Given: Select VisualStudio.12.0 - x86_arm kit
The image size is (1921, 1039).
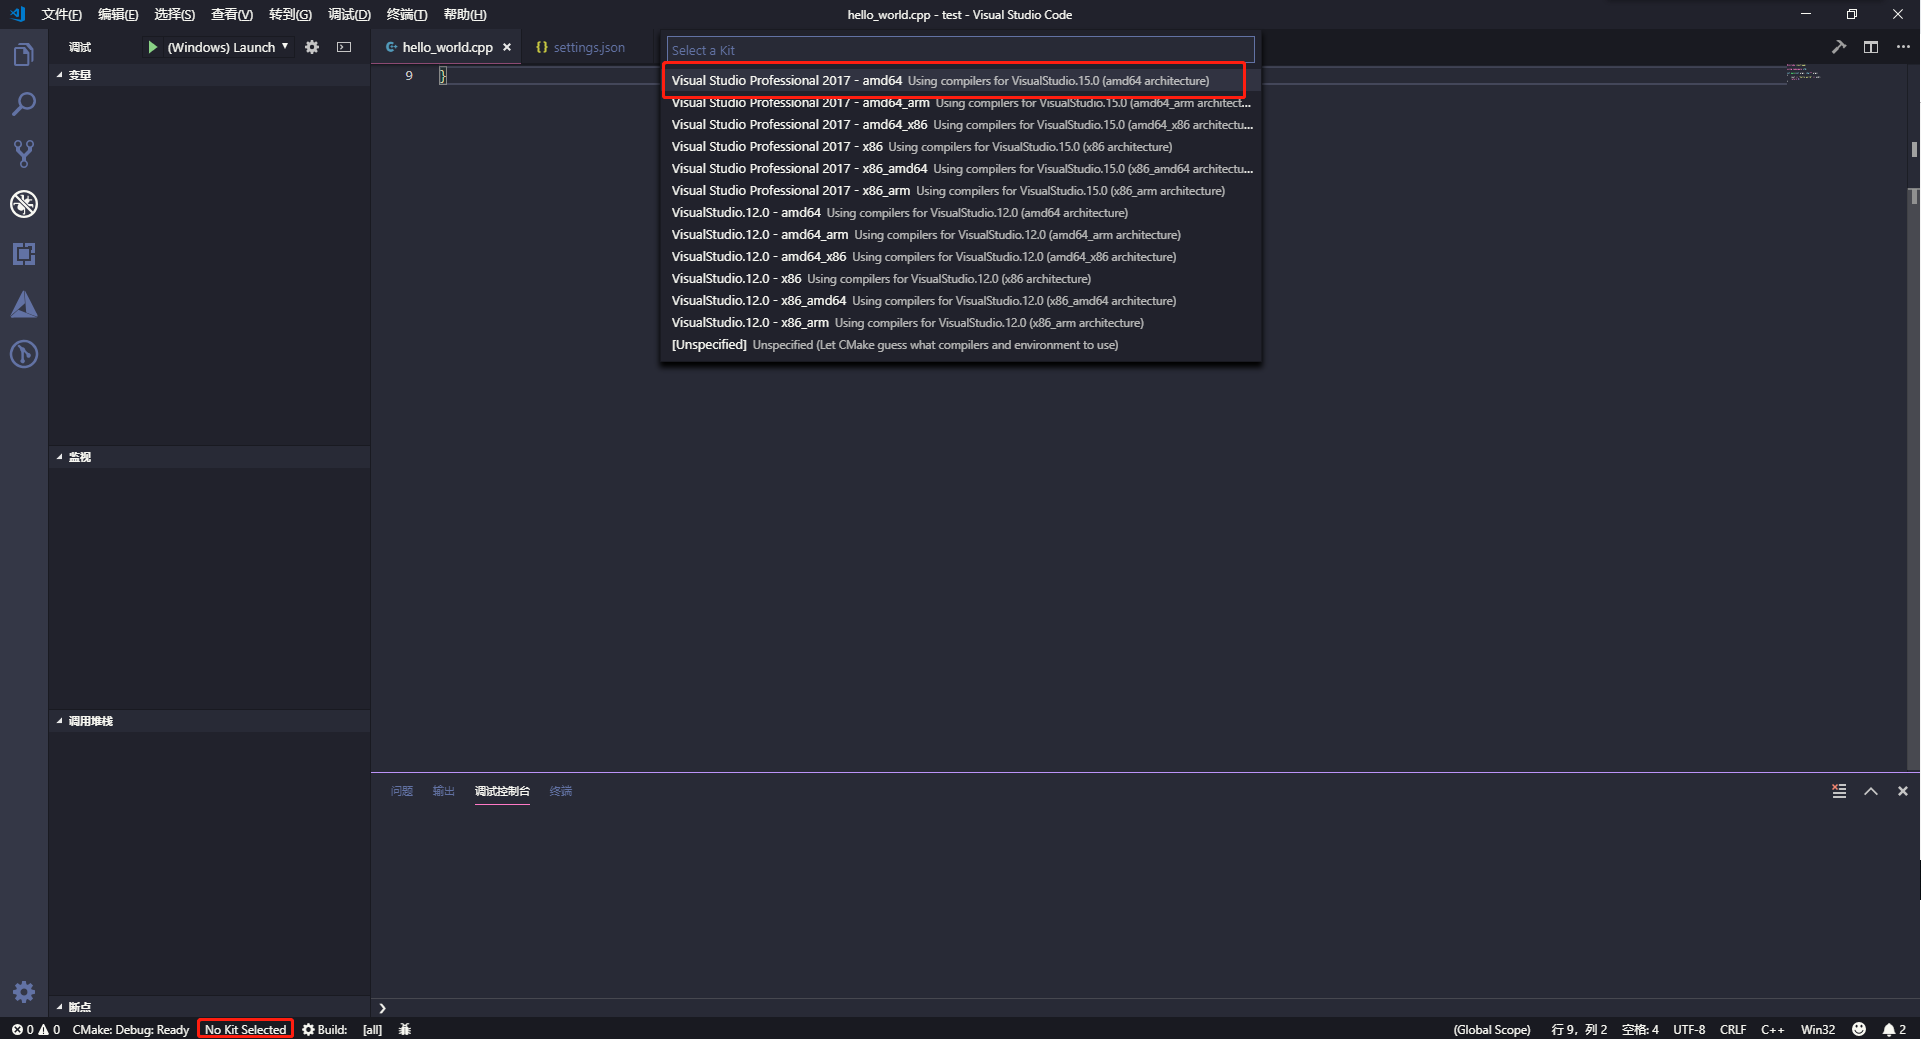Looking at the screenshot, I should [x=960, y=323].
